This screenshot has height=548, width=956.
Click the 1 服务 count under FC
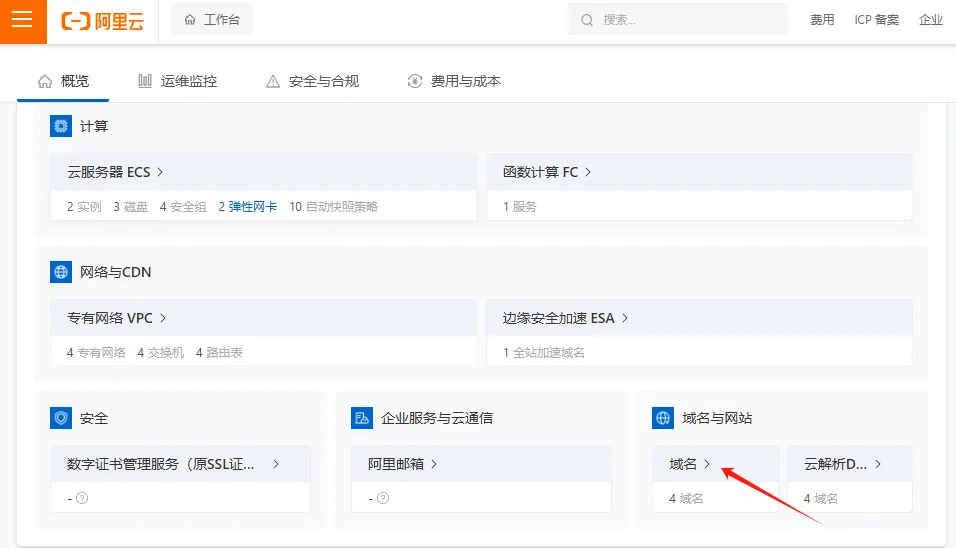pyautogui.click(x=519, y=207)
